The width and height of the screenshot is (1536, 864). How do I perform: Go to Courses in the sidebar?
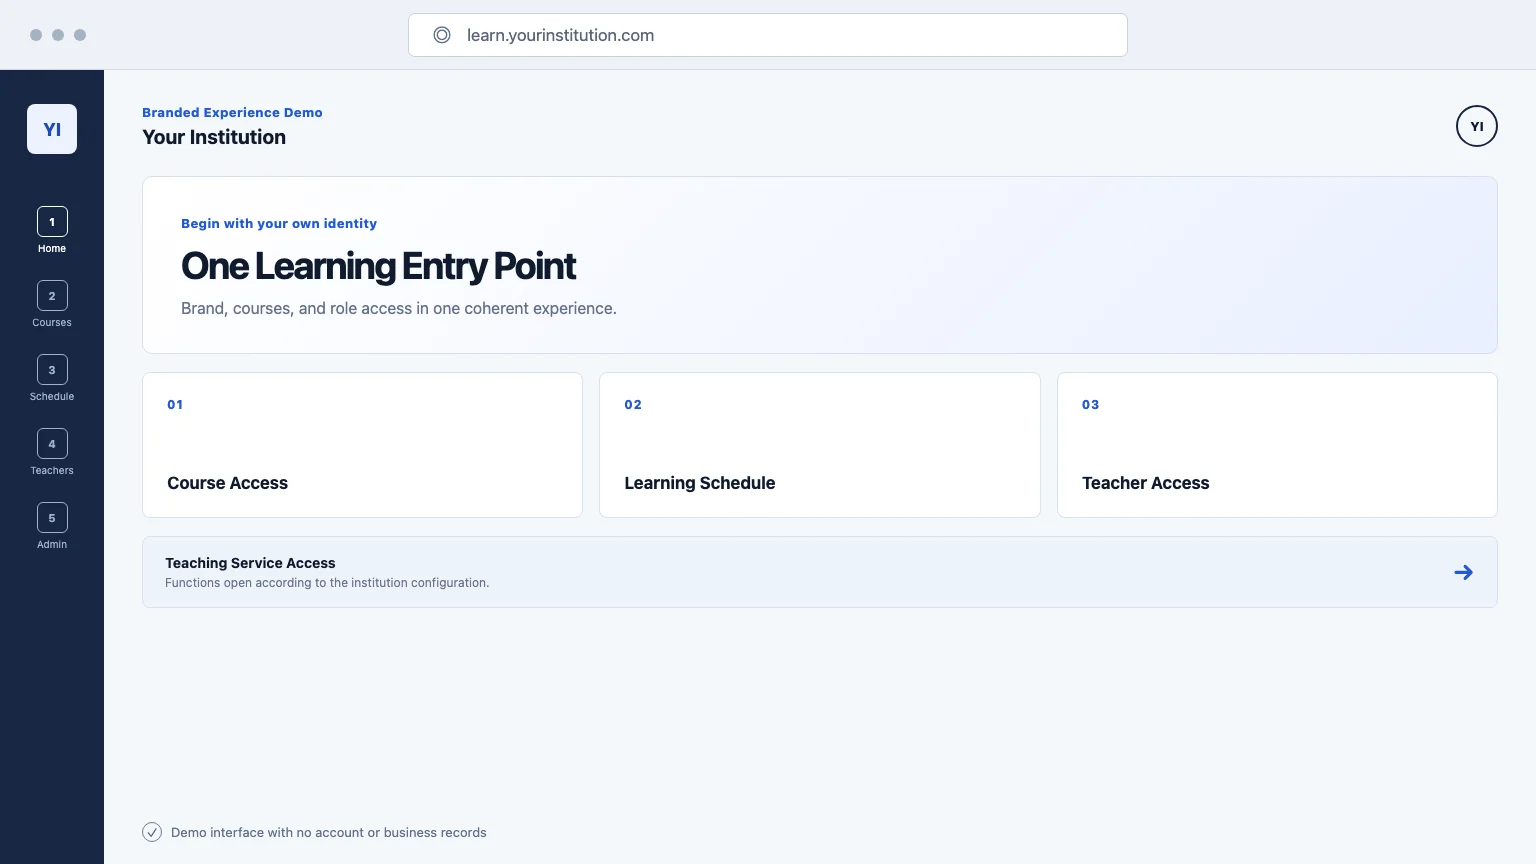click(x=52, y=305)
